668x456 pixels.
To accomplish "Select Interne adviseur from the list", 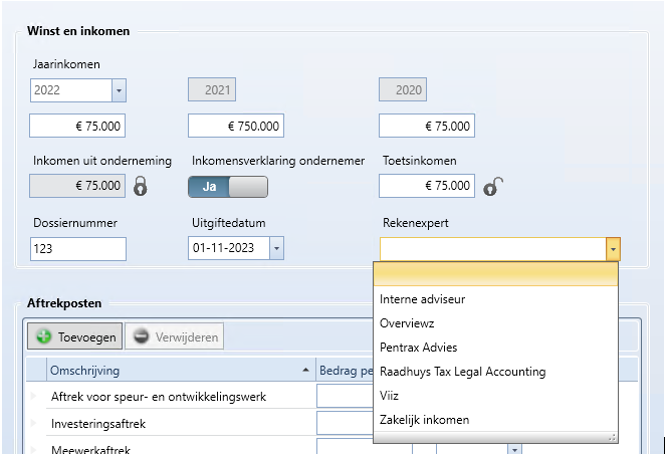I will coord(422,299).
